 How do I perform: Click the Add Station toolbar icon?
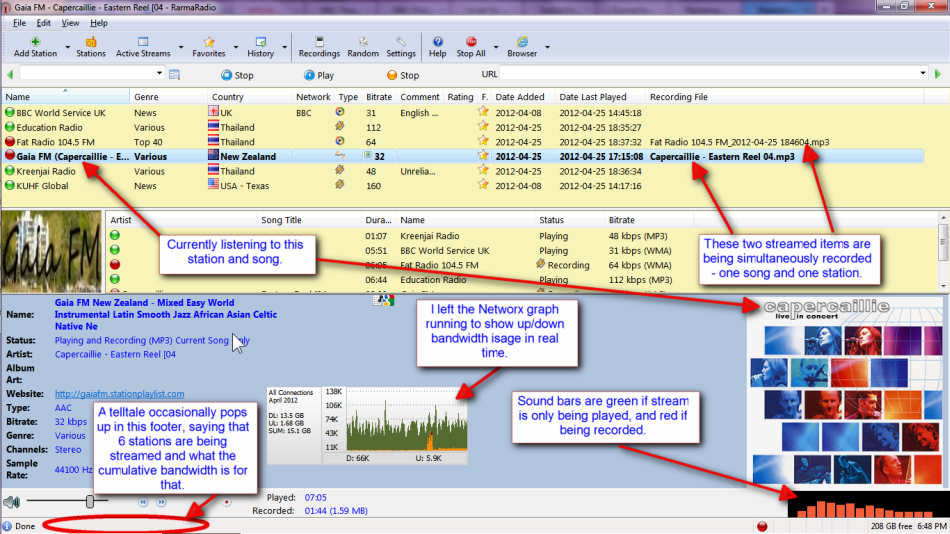[35, 47]
